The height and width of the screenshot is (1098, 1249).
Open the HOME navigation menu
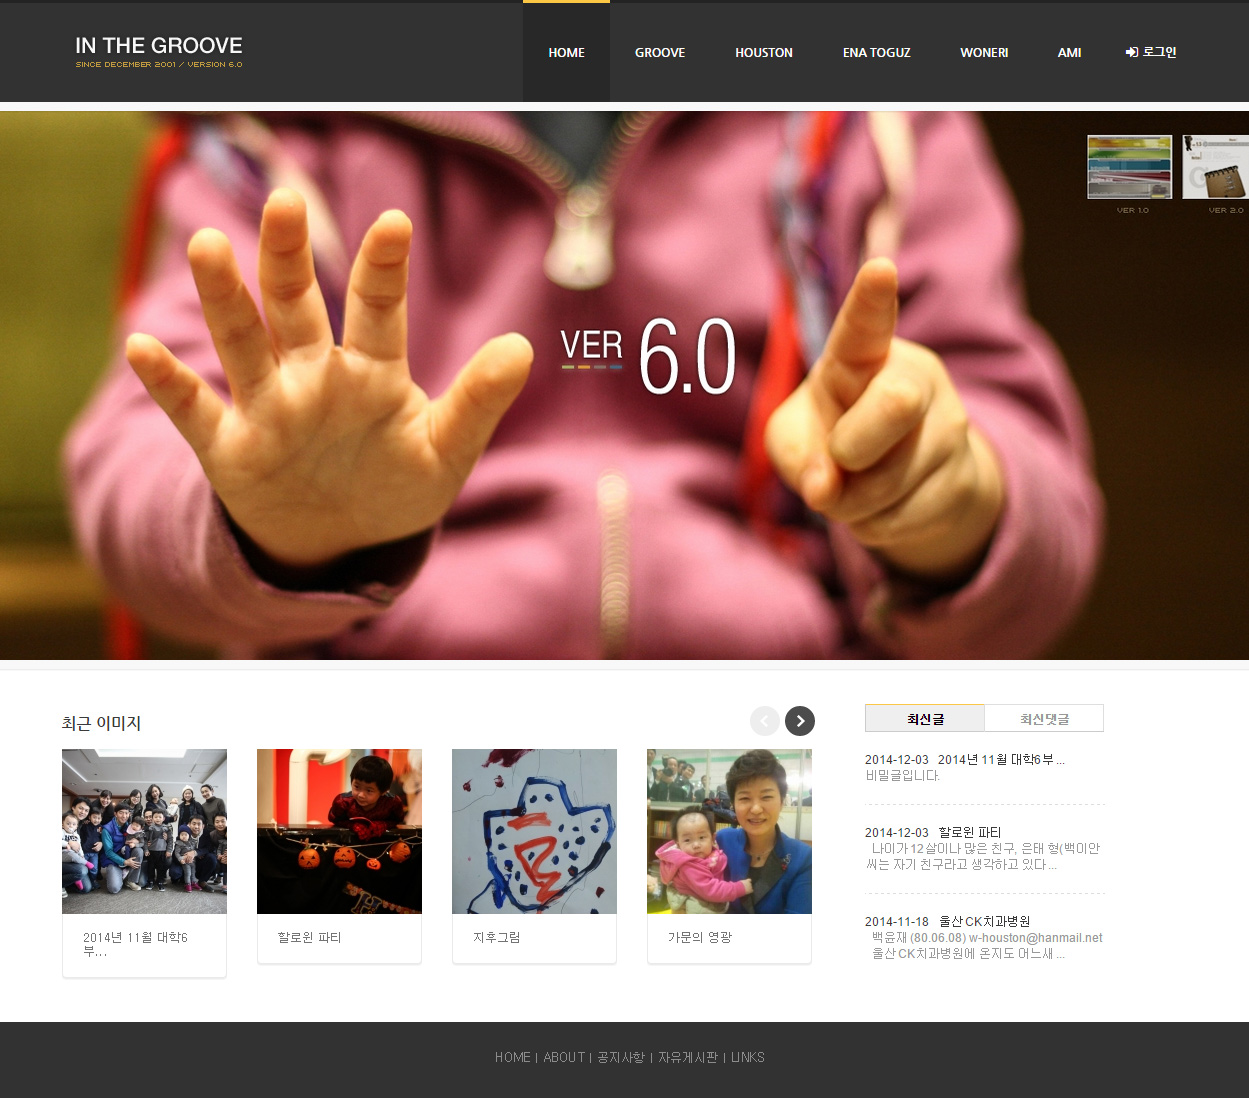(x=566, y=52)
